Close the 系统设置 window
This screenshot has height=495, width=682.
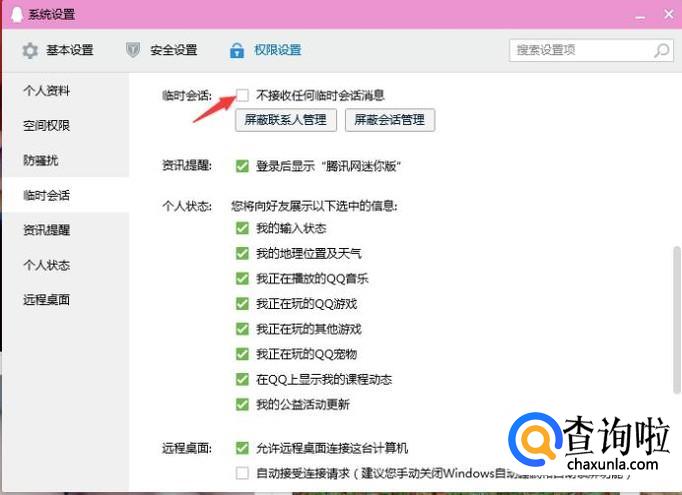[x=669, y=14]
